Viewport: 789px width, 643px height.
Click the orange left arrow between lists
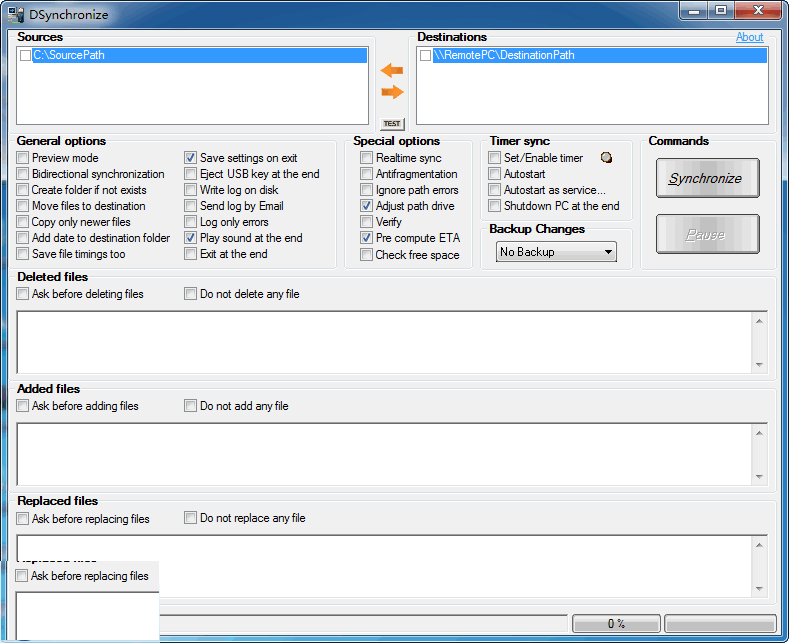coord(392,70)
